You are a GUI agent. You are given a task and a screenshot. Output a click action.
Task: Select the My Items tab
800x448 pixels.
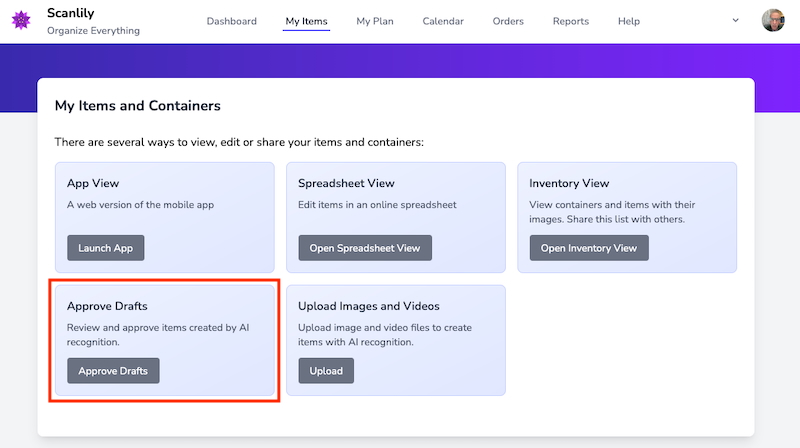(x=306, y=21)
